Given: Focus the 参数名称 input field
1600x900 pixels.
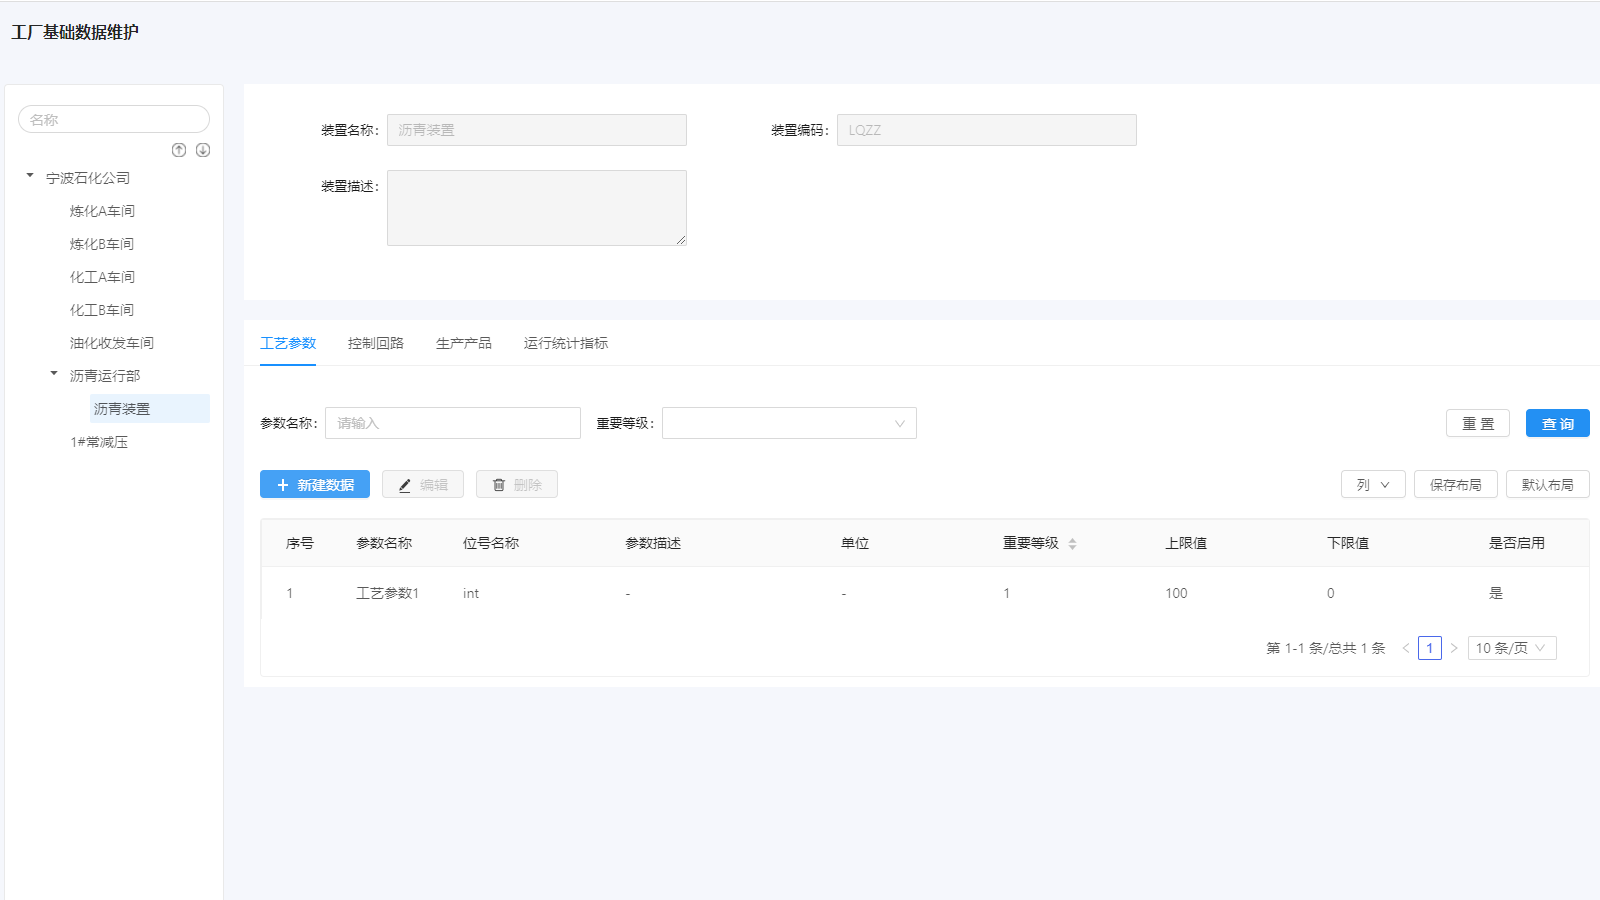Looking at the screenshot, I should 452,423.
